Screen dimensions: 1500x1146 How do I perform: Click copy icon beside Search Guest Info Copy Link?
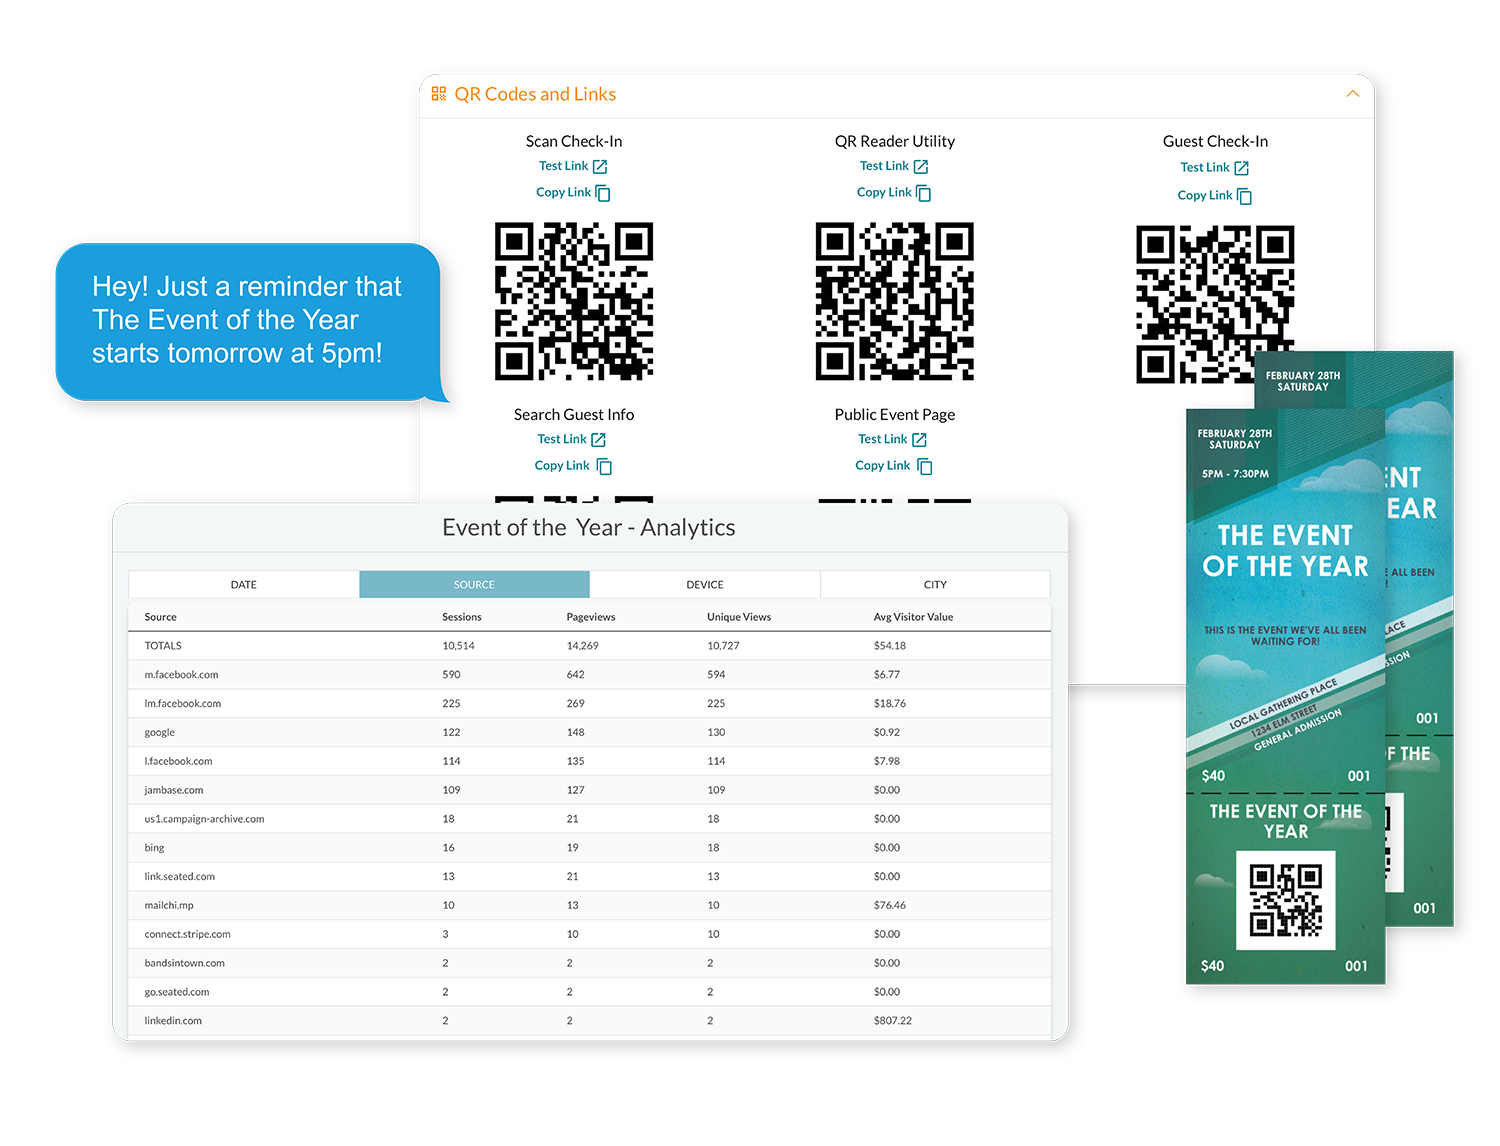604,466
